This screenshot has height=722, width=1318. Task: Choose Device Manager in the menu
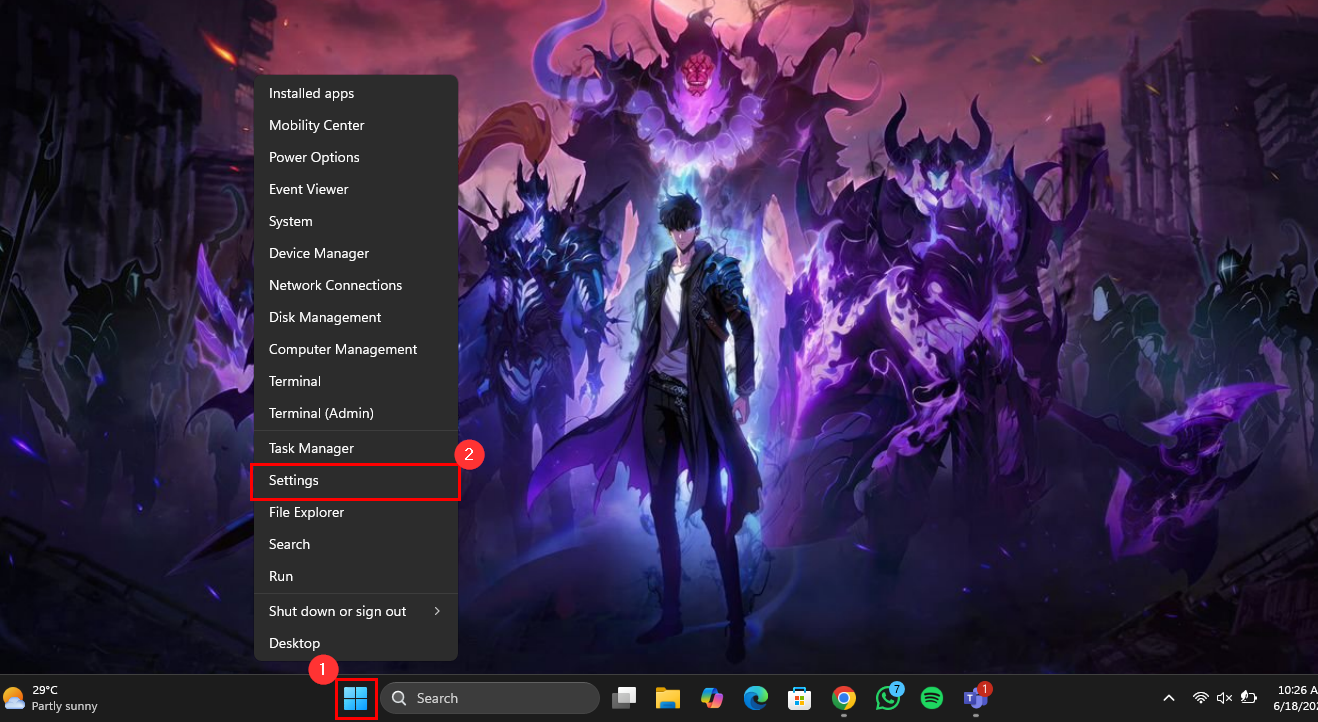tap(319, 254)
